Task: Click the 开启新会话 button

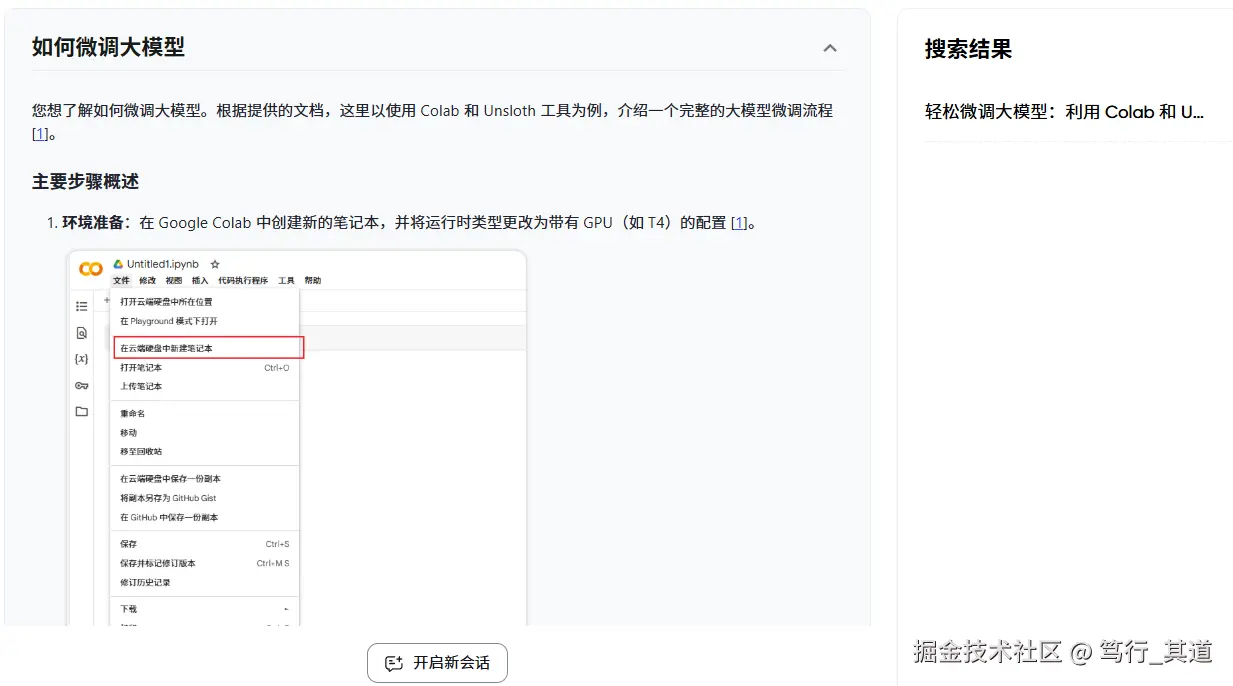Action: (437, 662)
